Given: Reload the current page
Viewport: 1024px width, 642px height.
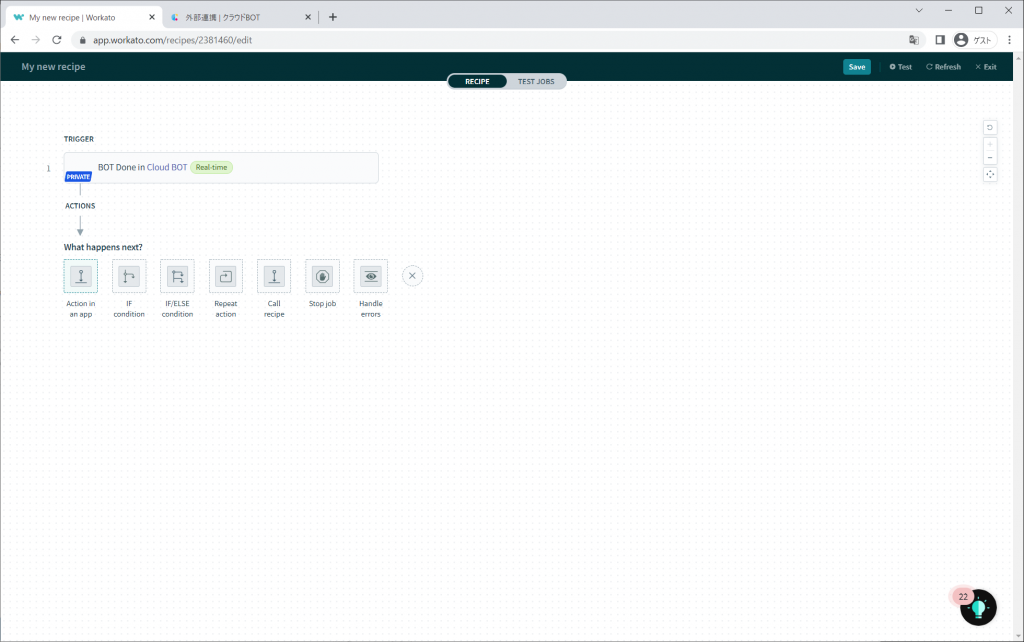Looking at the screenshot, I should 57,40.
